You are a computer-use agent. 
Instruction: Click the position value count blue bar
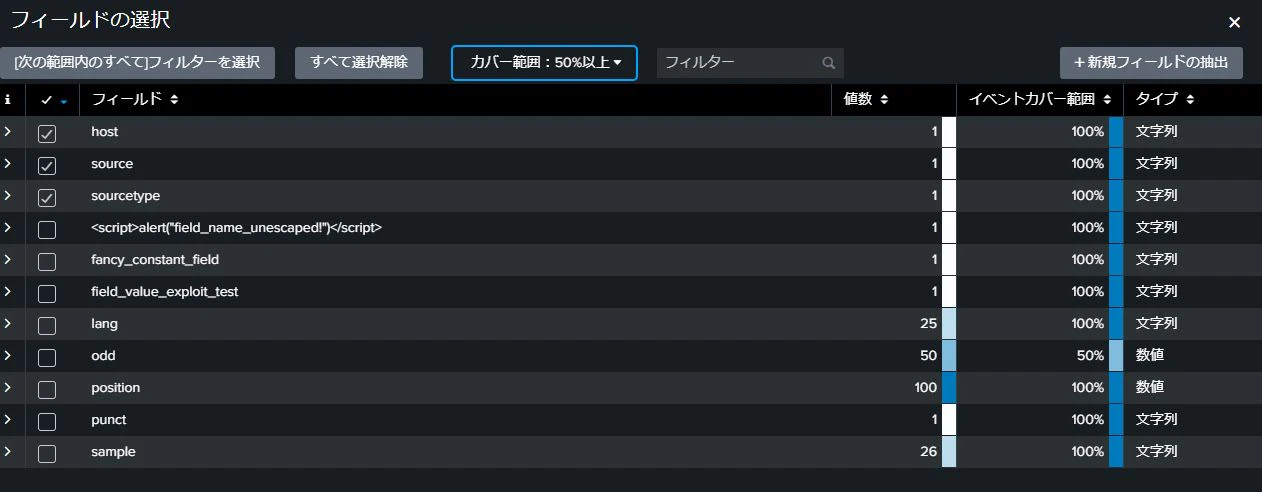point(949,388)
